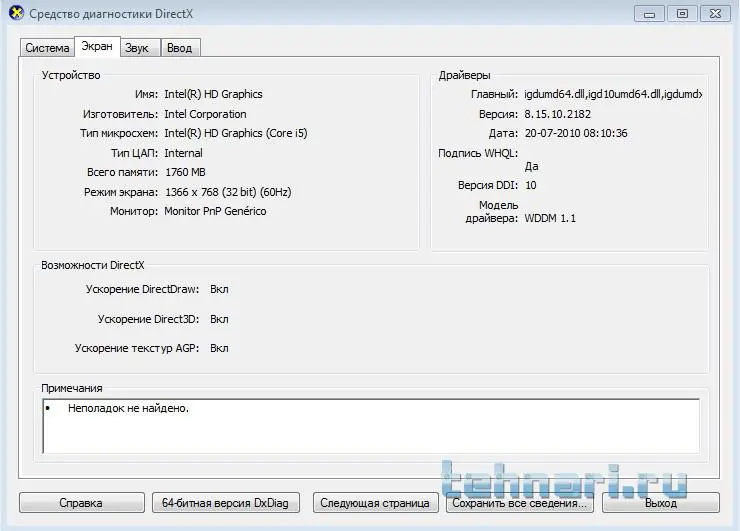The height and width of the screenshot is (531, 740).
Task: Click the Режим экрана label
Action: [x=121, y=192]
